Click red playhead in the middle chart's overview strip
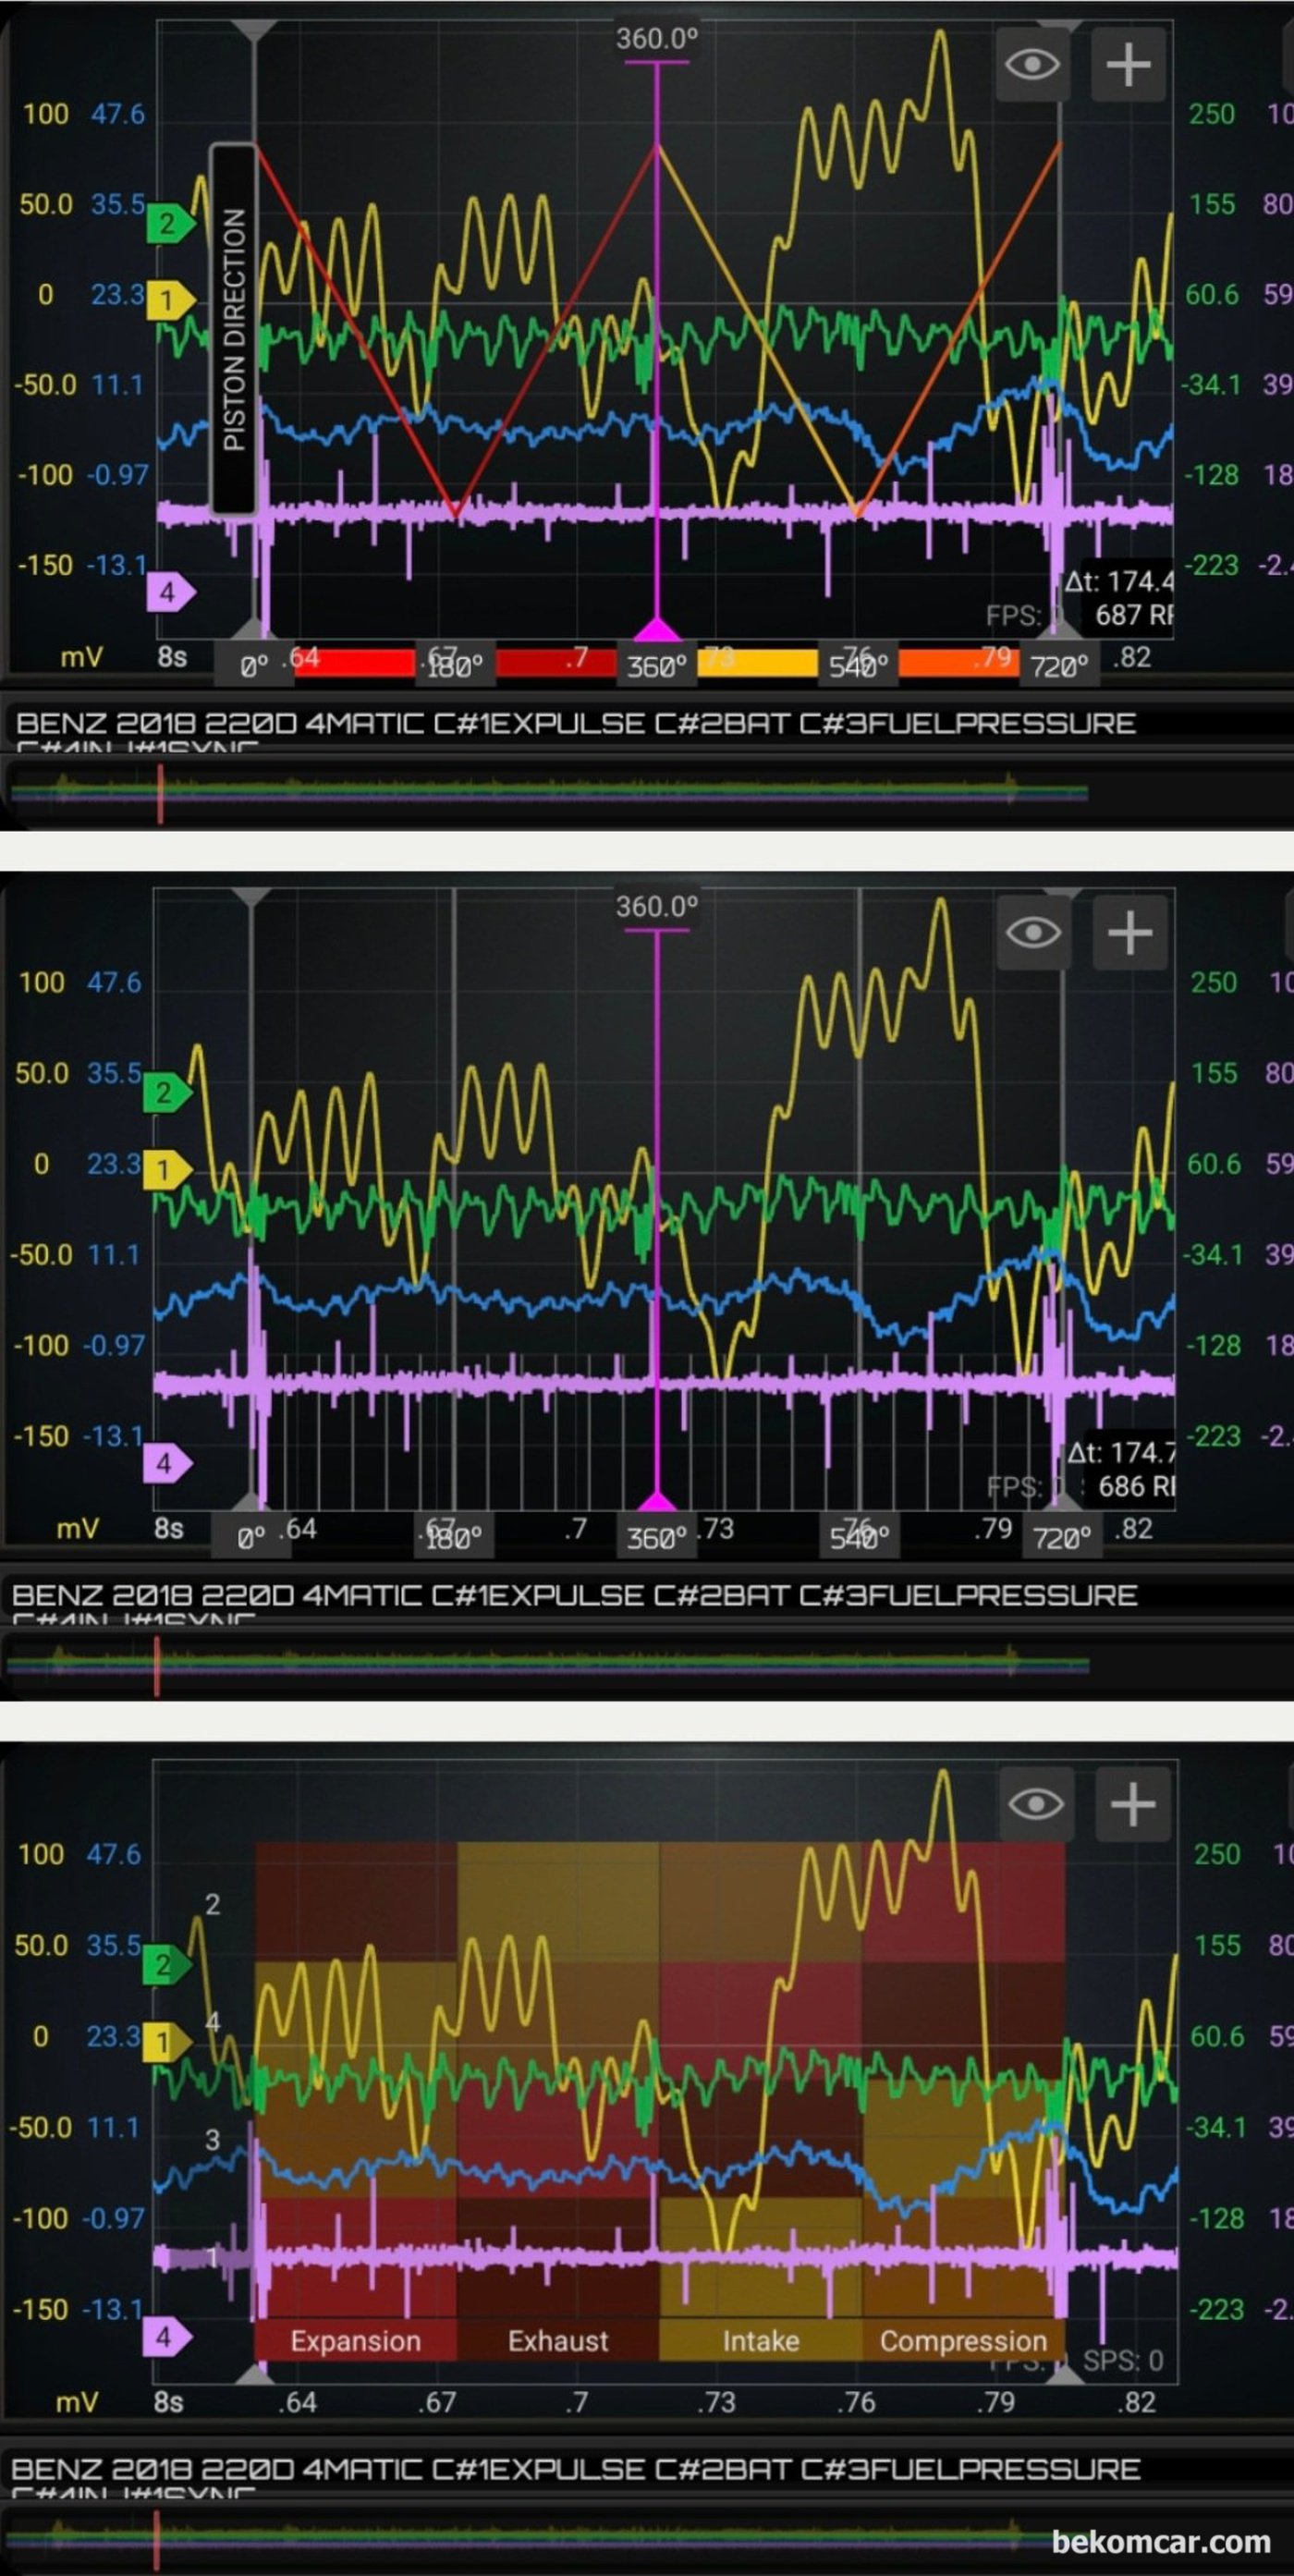 click(x=157, y=1666)
